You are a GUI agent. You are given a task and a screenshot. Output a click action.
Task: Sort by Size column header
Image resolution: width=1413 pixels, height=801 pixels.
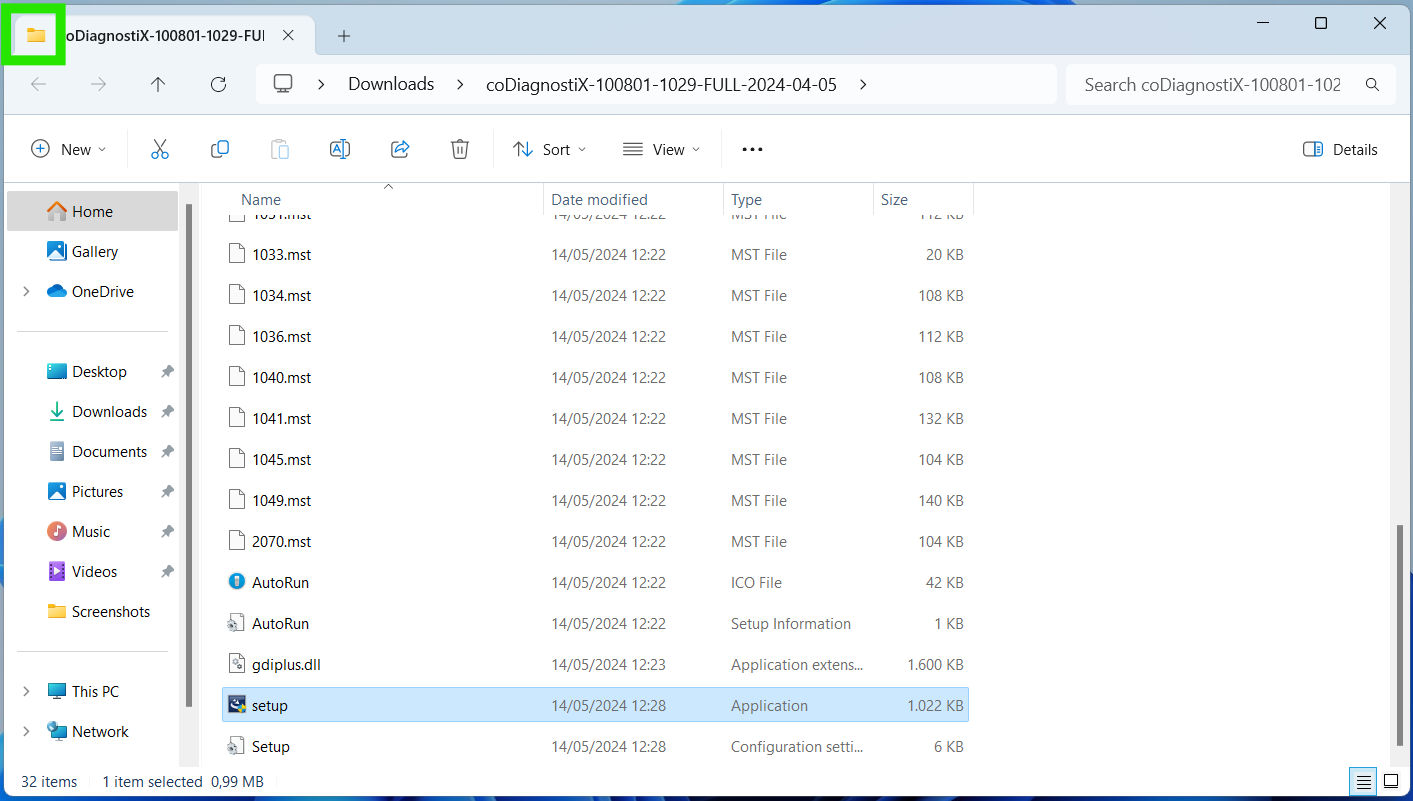(x=894, y=199)
